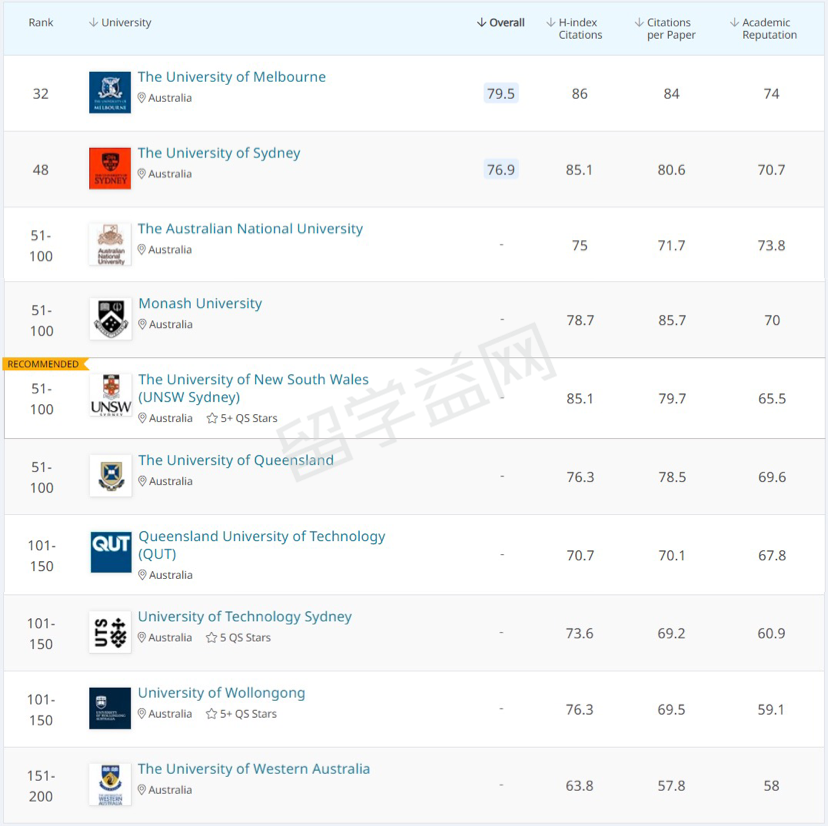The width and height of the screenshot is (828, 826).
Task: Click location pin icon under Monash University
Action: pos(142,324)
